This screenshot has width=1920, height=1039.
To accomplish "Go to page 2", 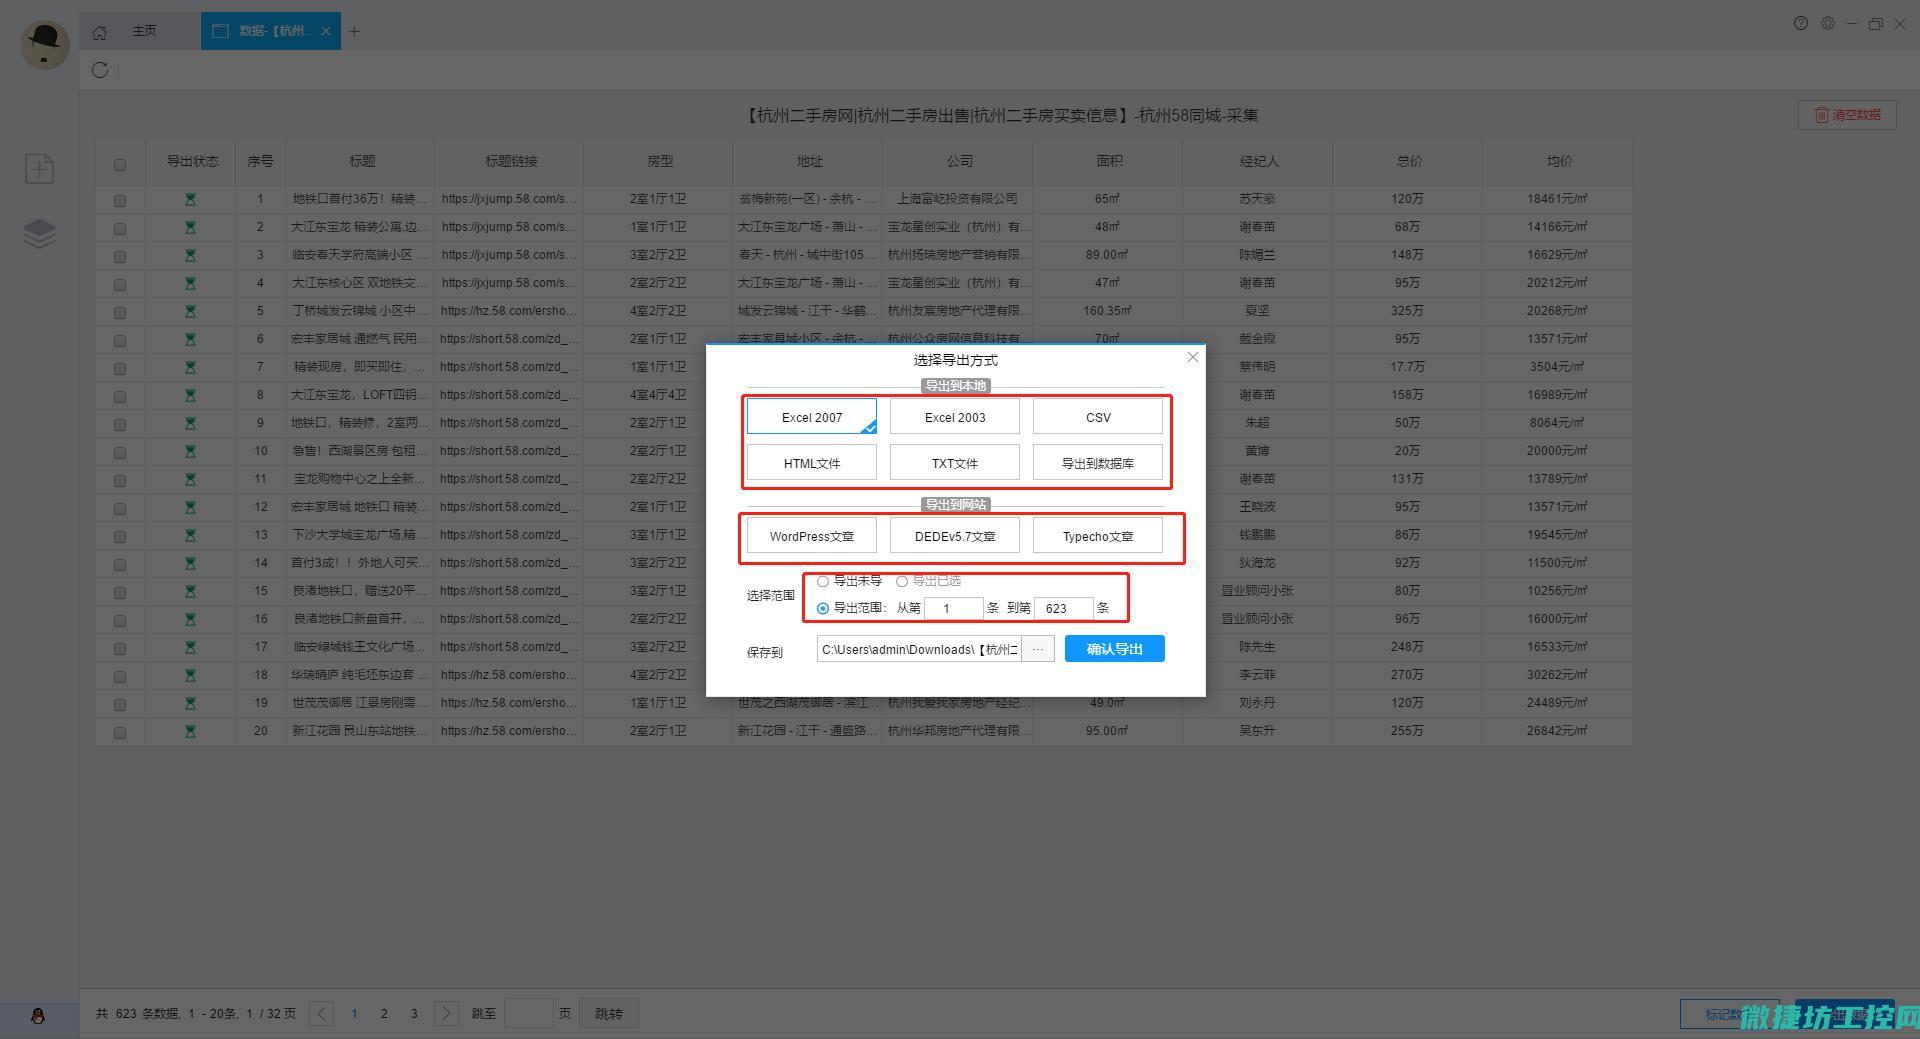I will [384, 1013].
